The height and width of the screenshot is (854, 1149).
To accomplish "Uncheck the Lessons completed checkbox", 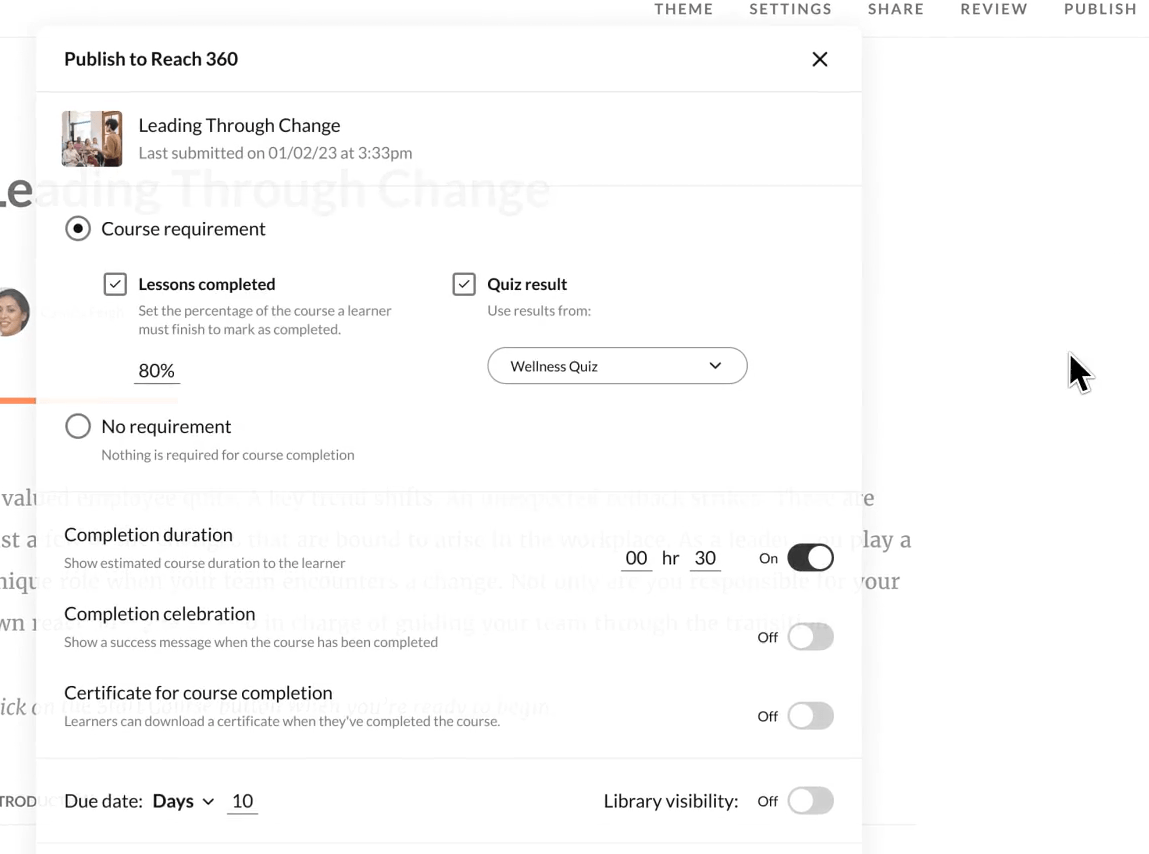I will pos(115,284).
